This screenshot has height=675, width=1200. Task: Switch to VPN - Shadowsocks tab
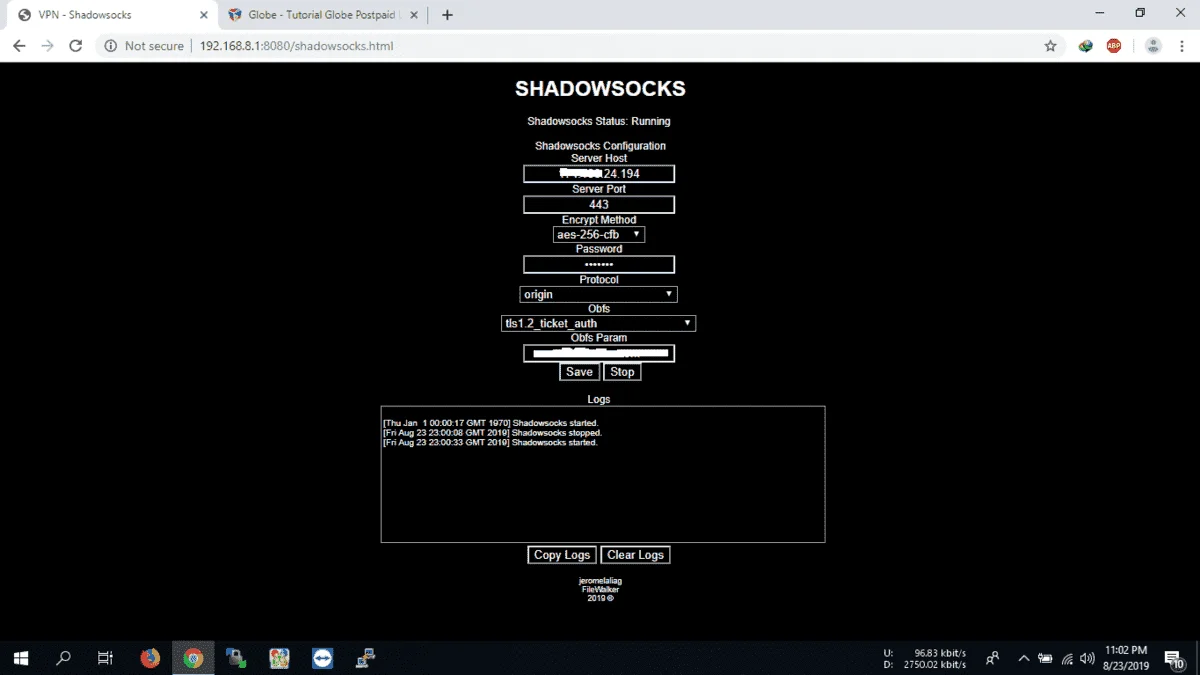(110, 15)
